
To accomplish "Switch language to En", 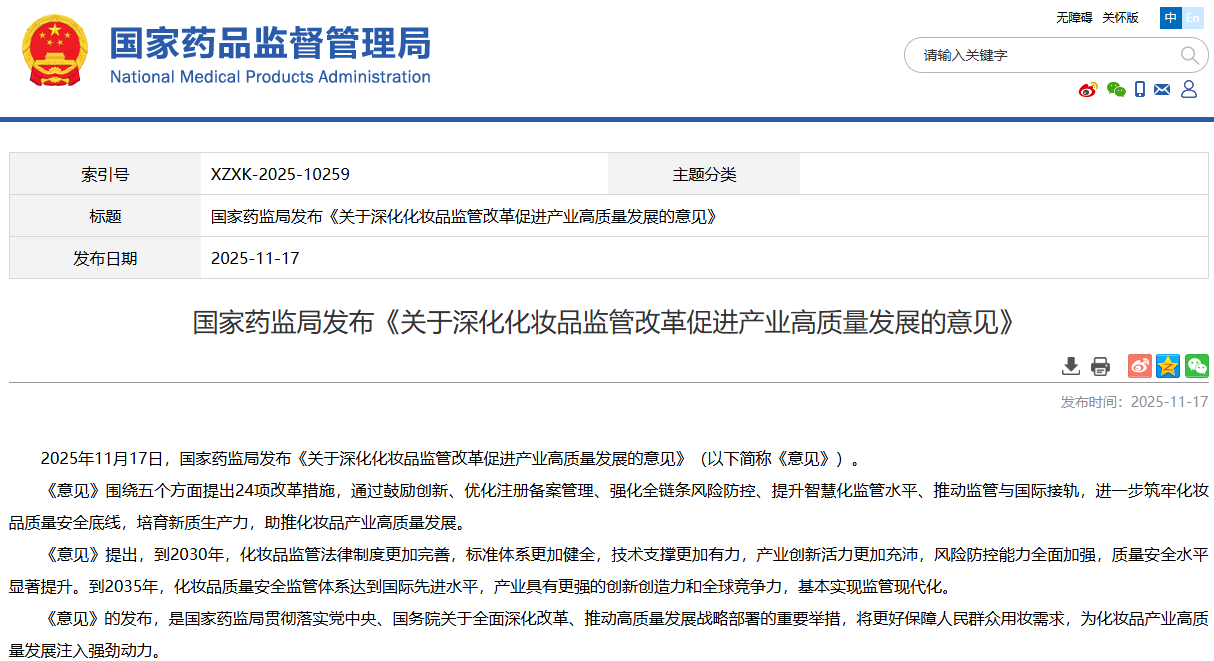I will tap(1193, 18).
